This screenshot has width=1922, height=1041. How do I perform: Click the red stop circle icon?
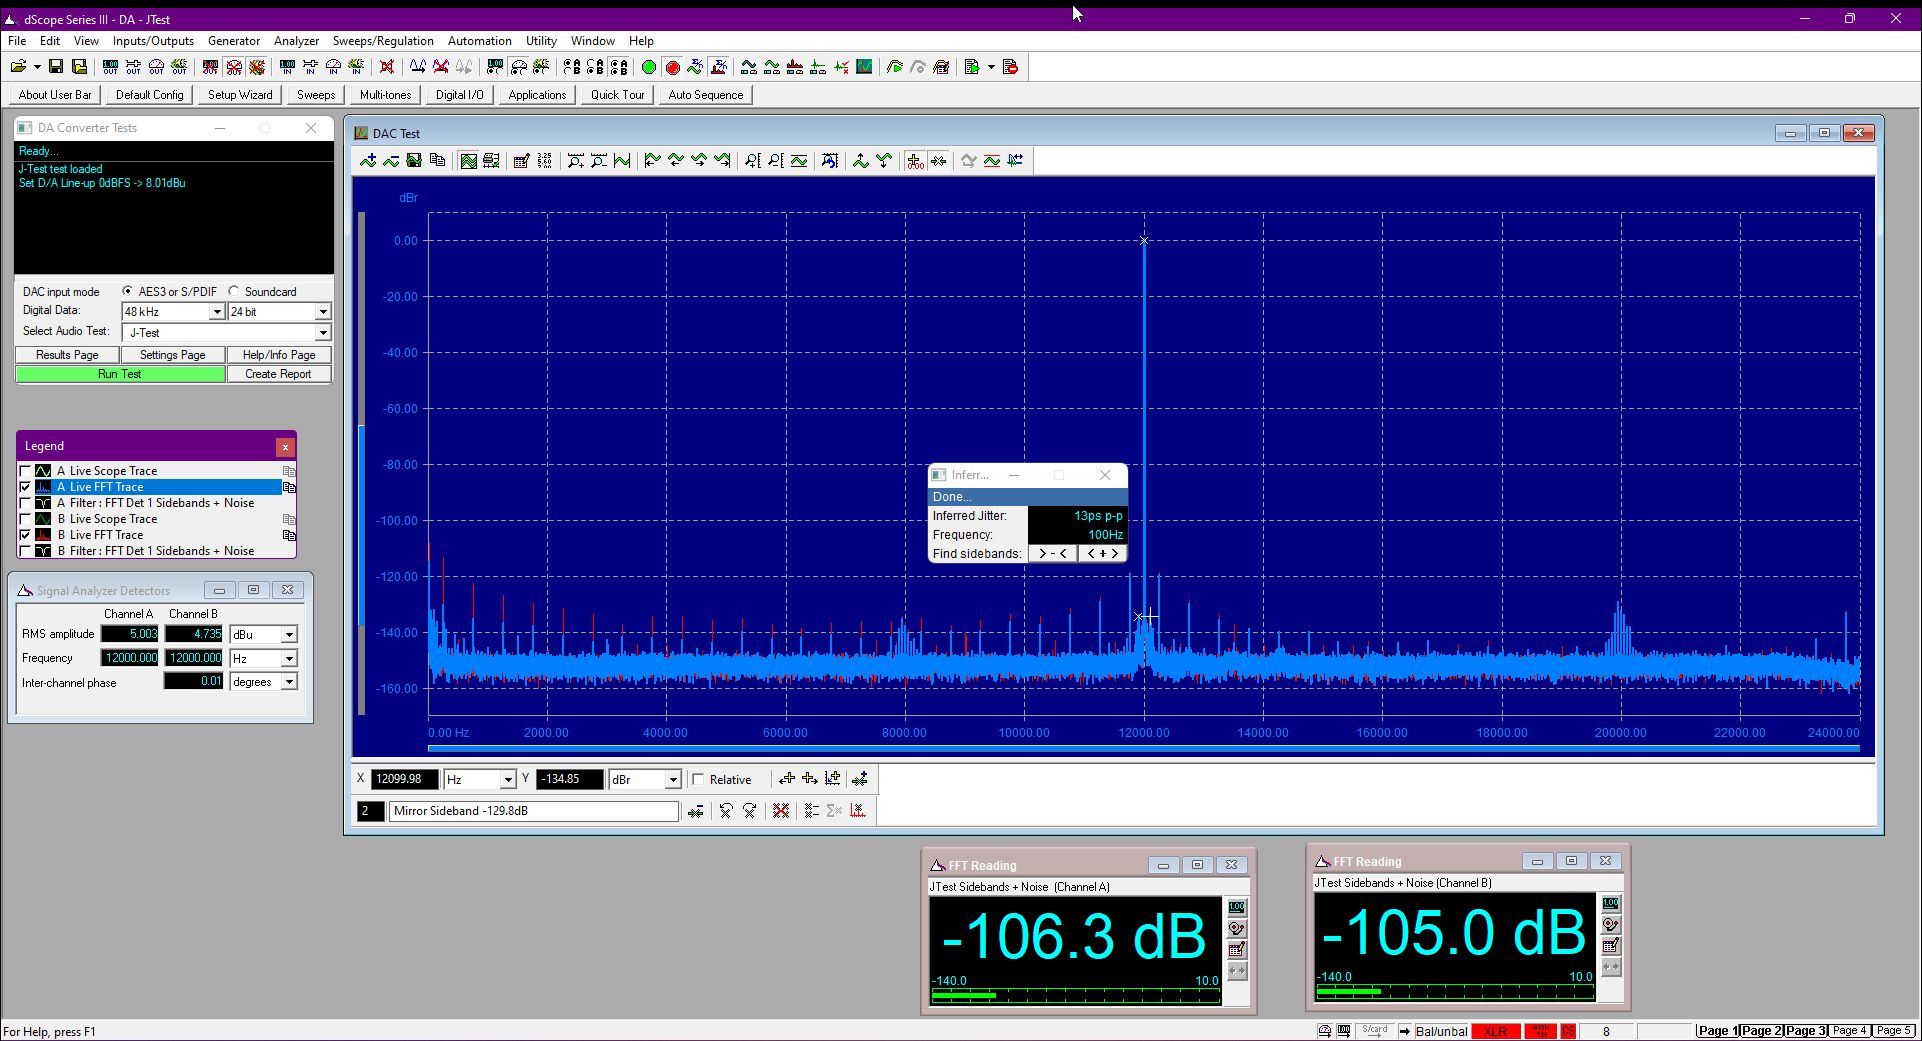coord(672,67)
